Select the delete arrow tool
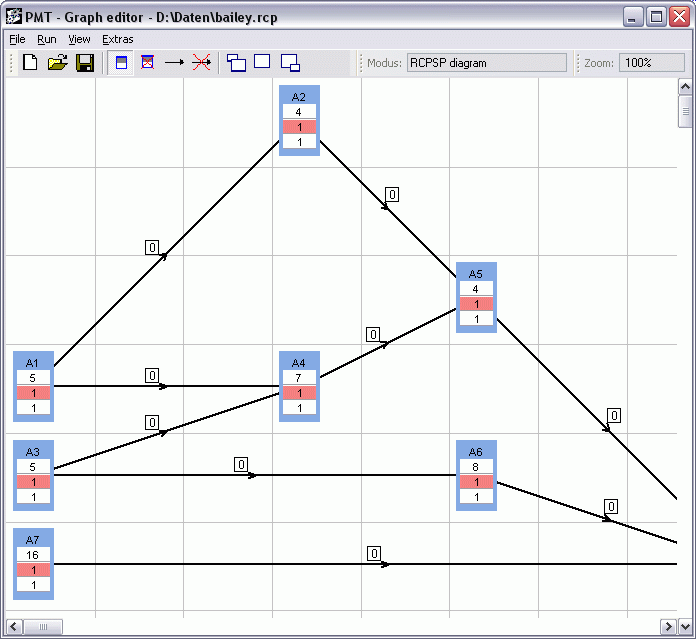Viewport: 696px width, 639px height. point(201,63)
